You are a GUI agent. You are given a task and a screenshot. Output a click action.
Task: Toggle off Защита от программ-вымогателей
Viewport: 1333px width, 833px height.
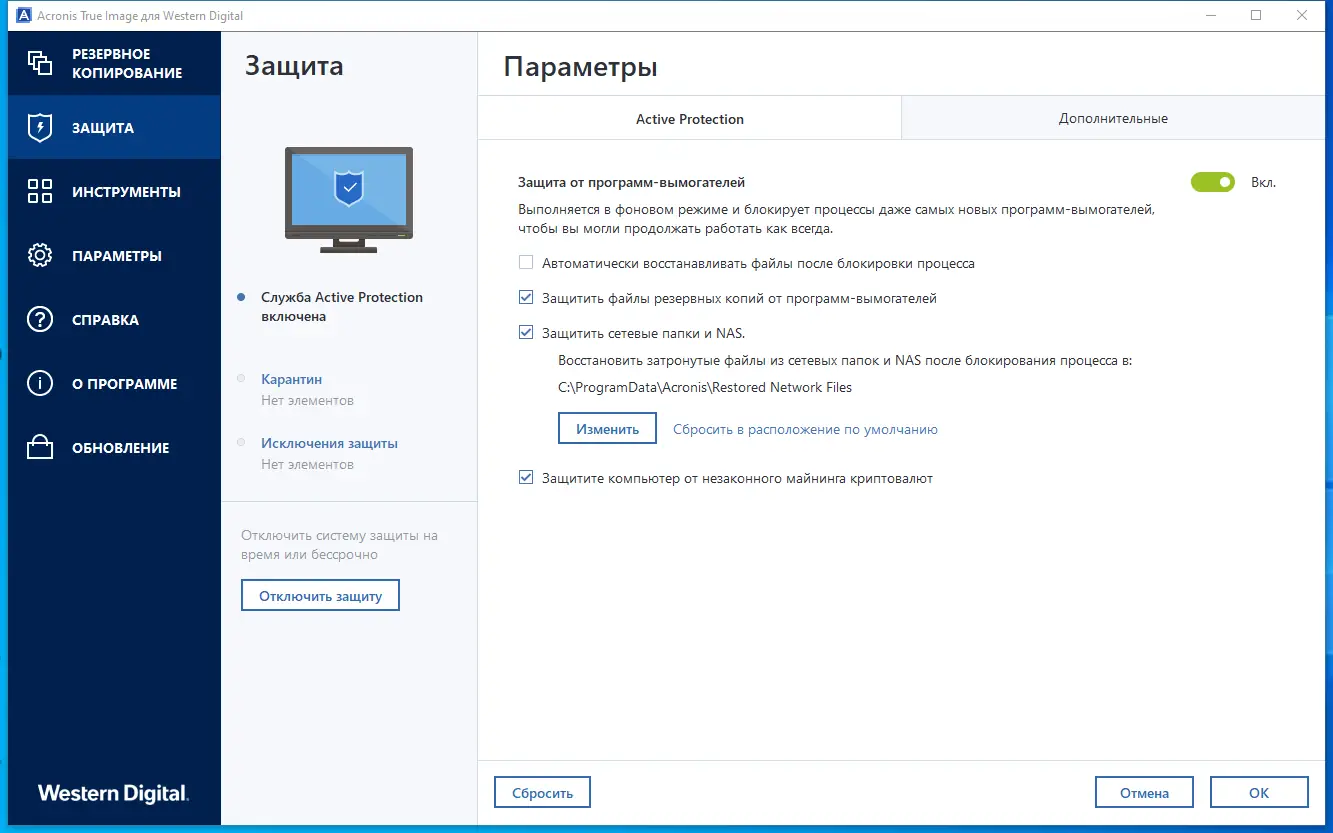(x=1212, y=182)
